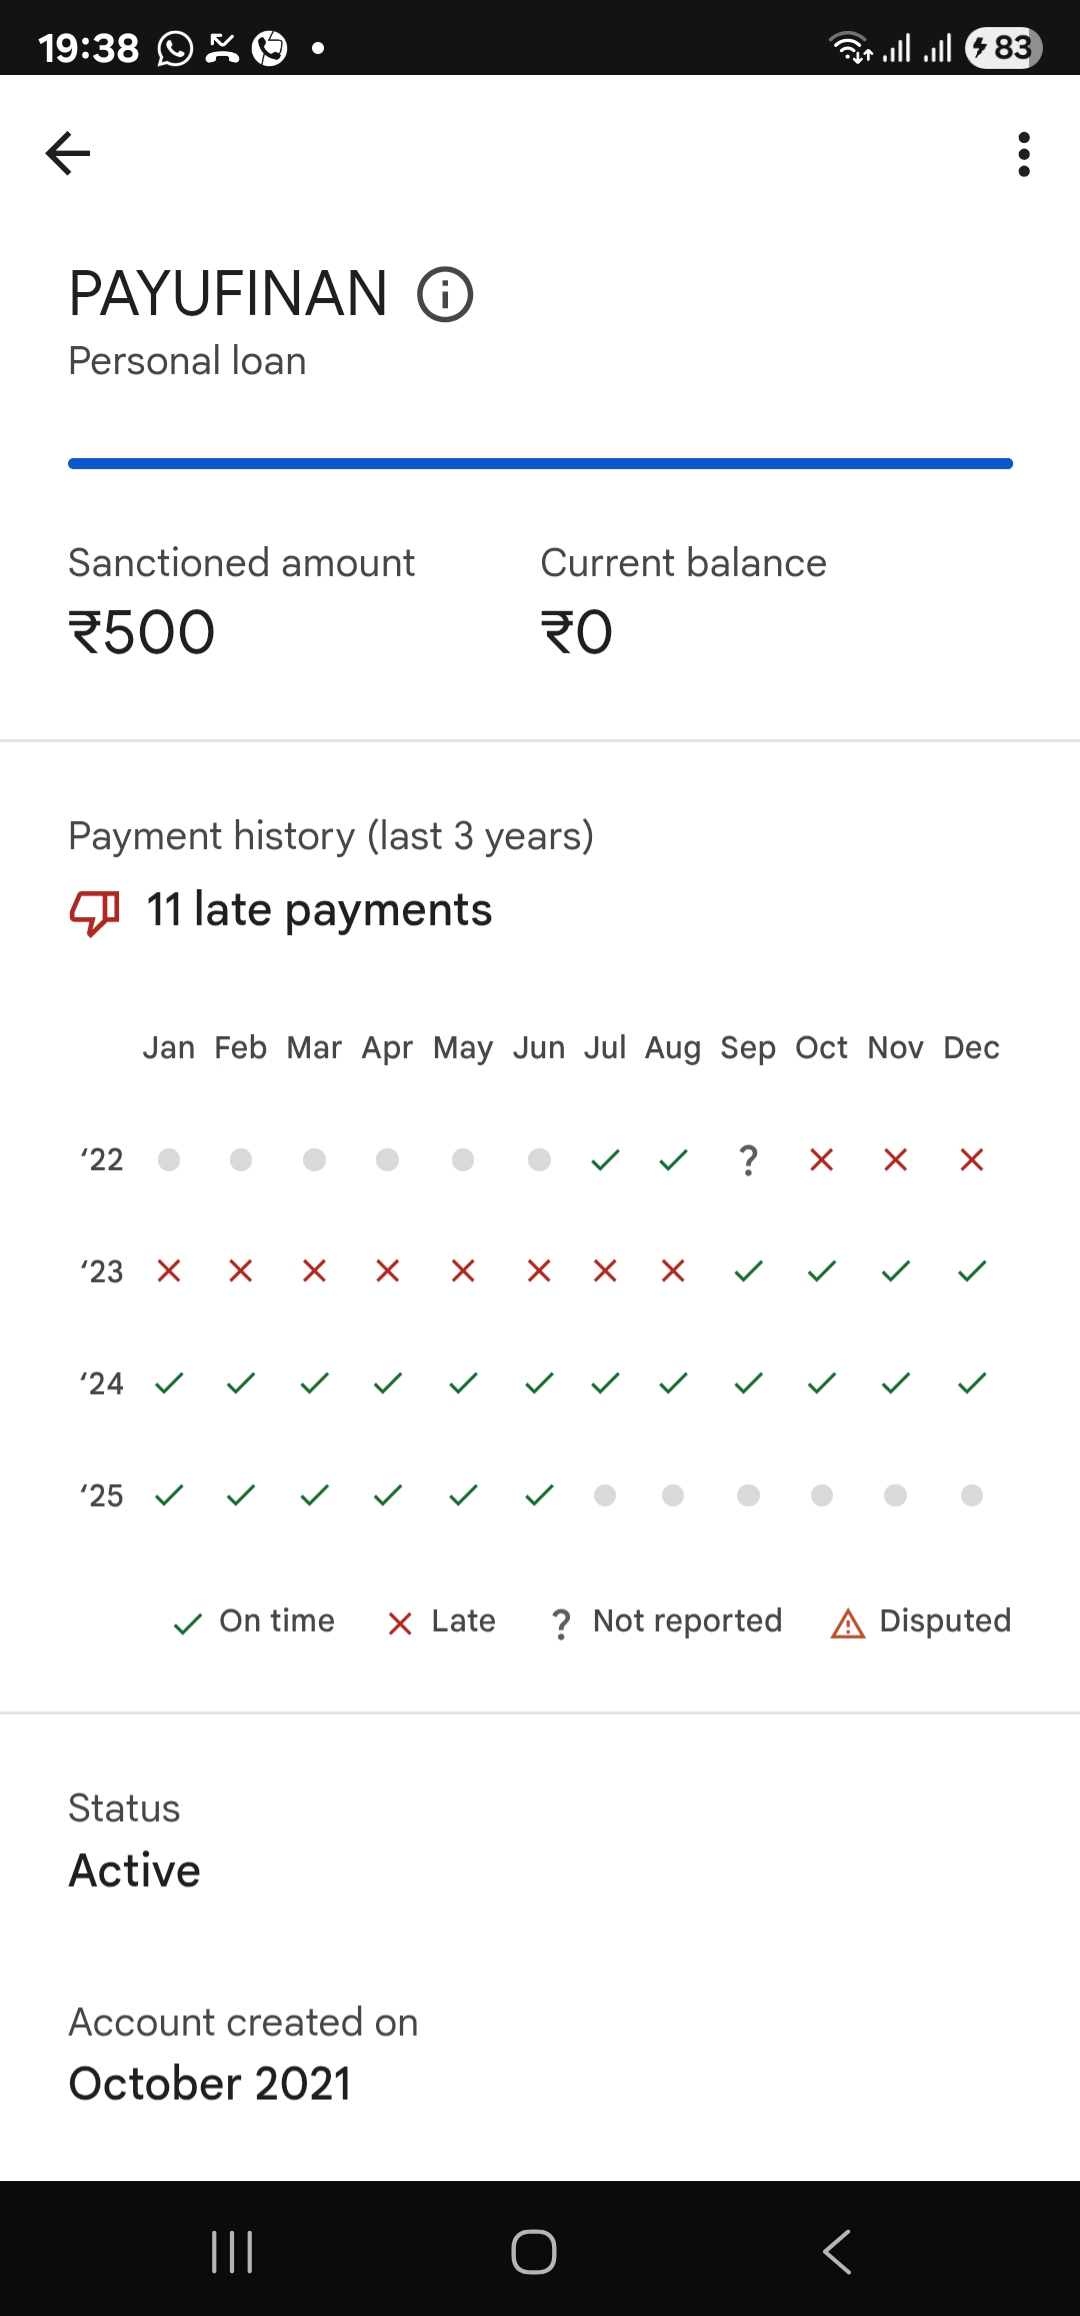
Task: Tap the Android recent apps button
Action: click(x=232, y=2252)
